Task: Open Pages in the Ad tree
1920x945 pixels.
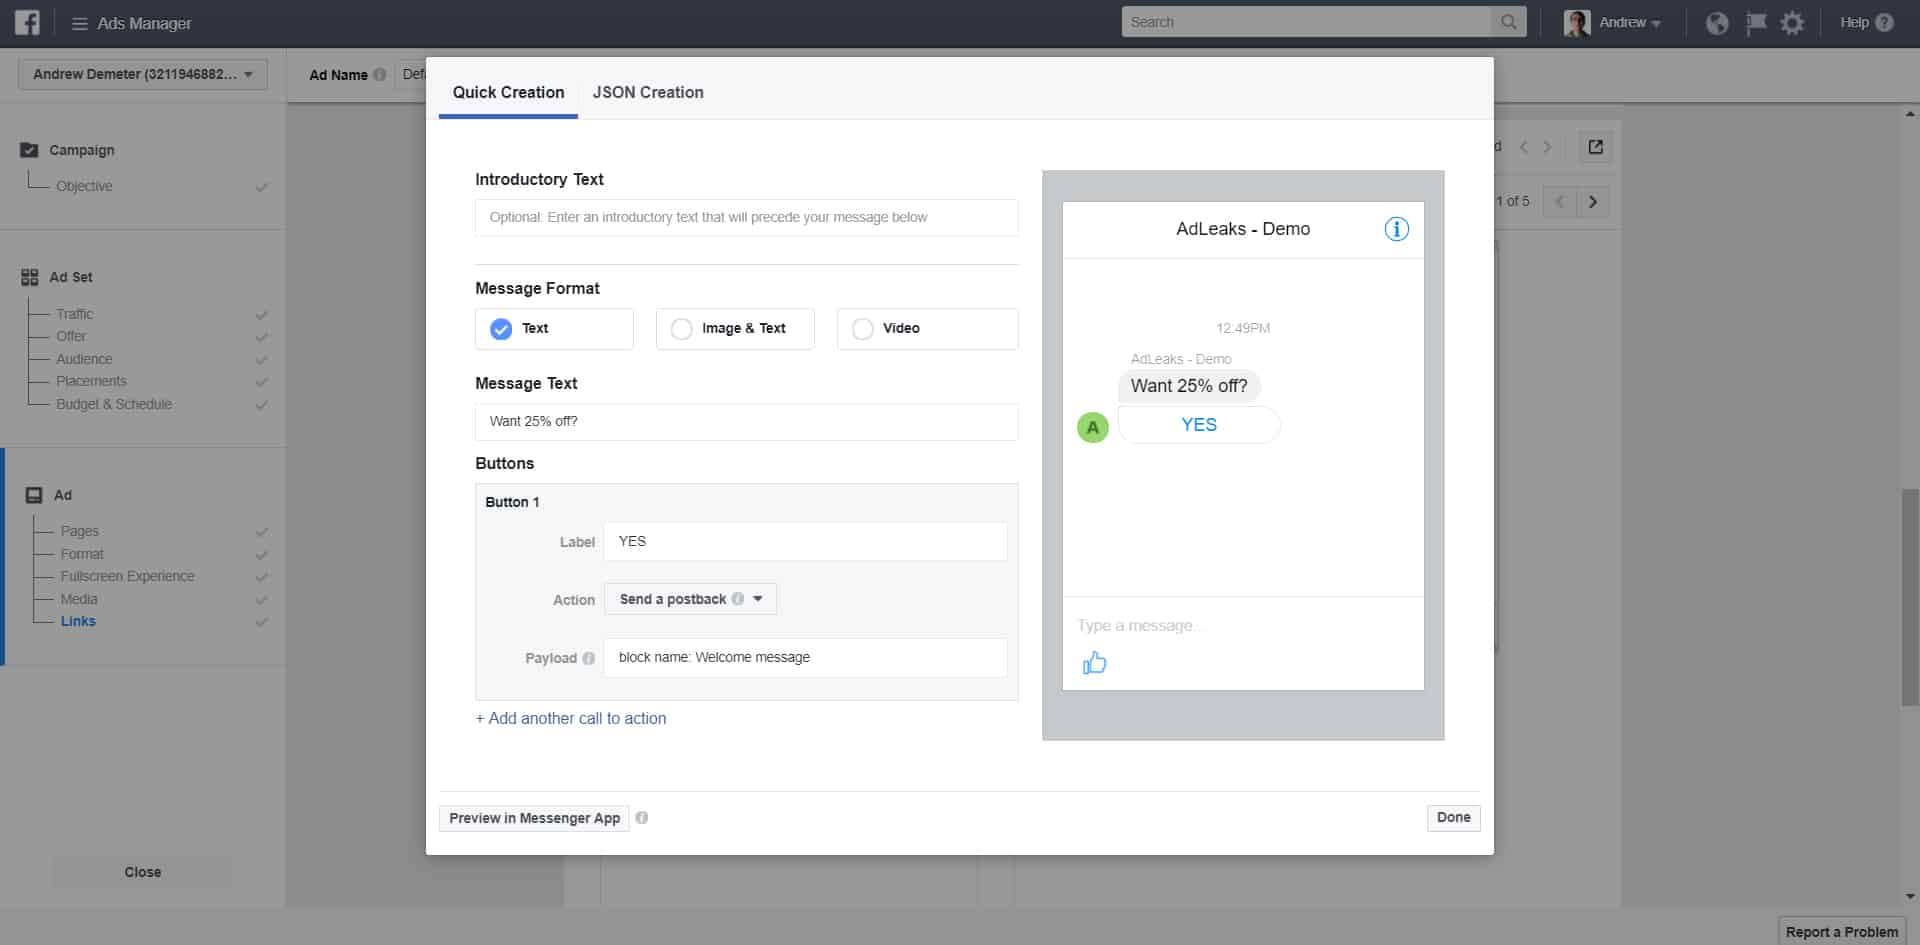Action: click(79, 531)
